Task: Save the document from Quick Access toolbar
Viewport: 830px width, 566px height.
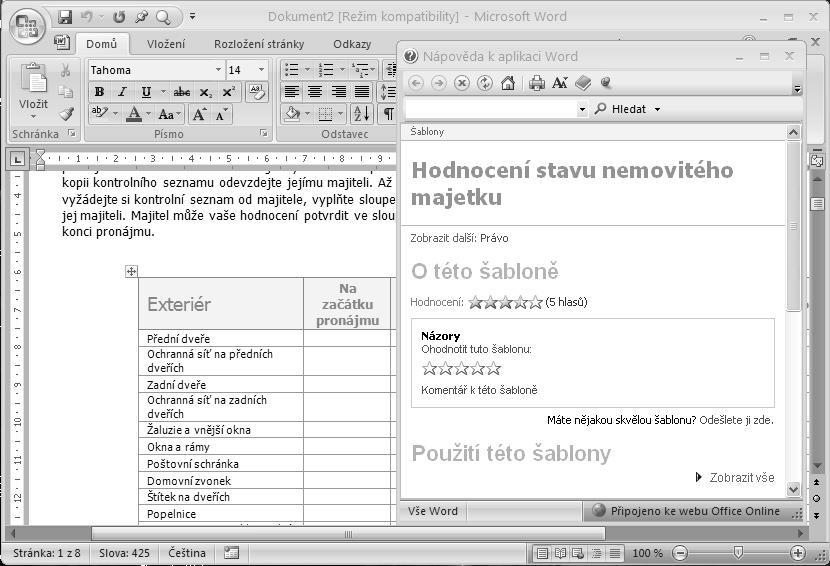Action: (x=65, y=17)
